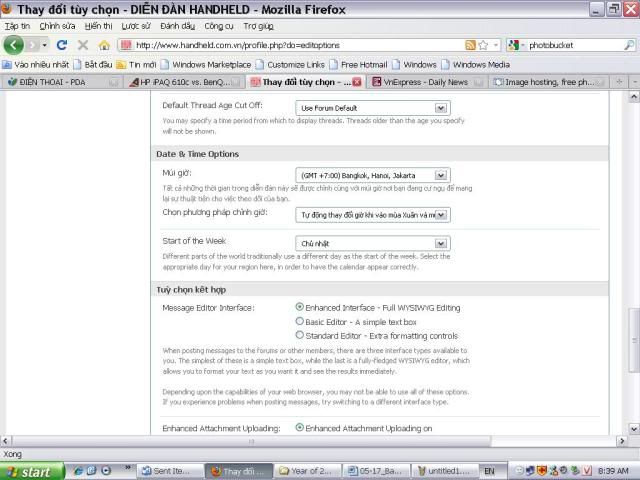Open the Đánh dấu menu
This screenshot has width=640, height=480.
(177, 25)
